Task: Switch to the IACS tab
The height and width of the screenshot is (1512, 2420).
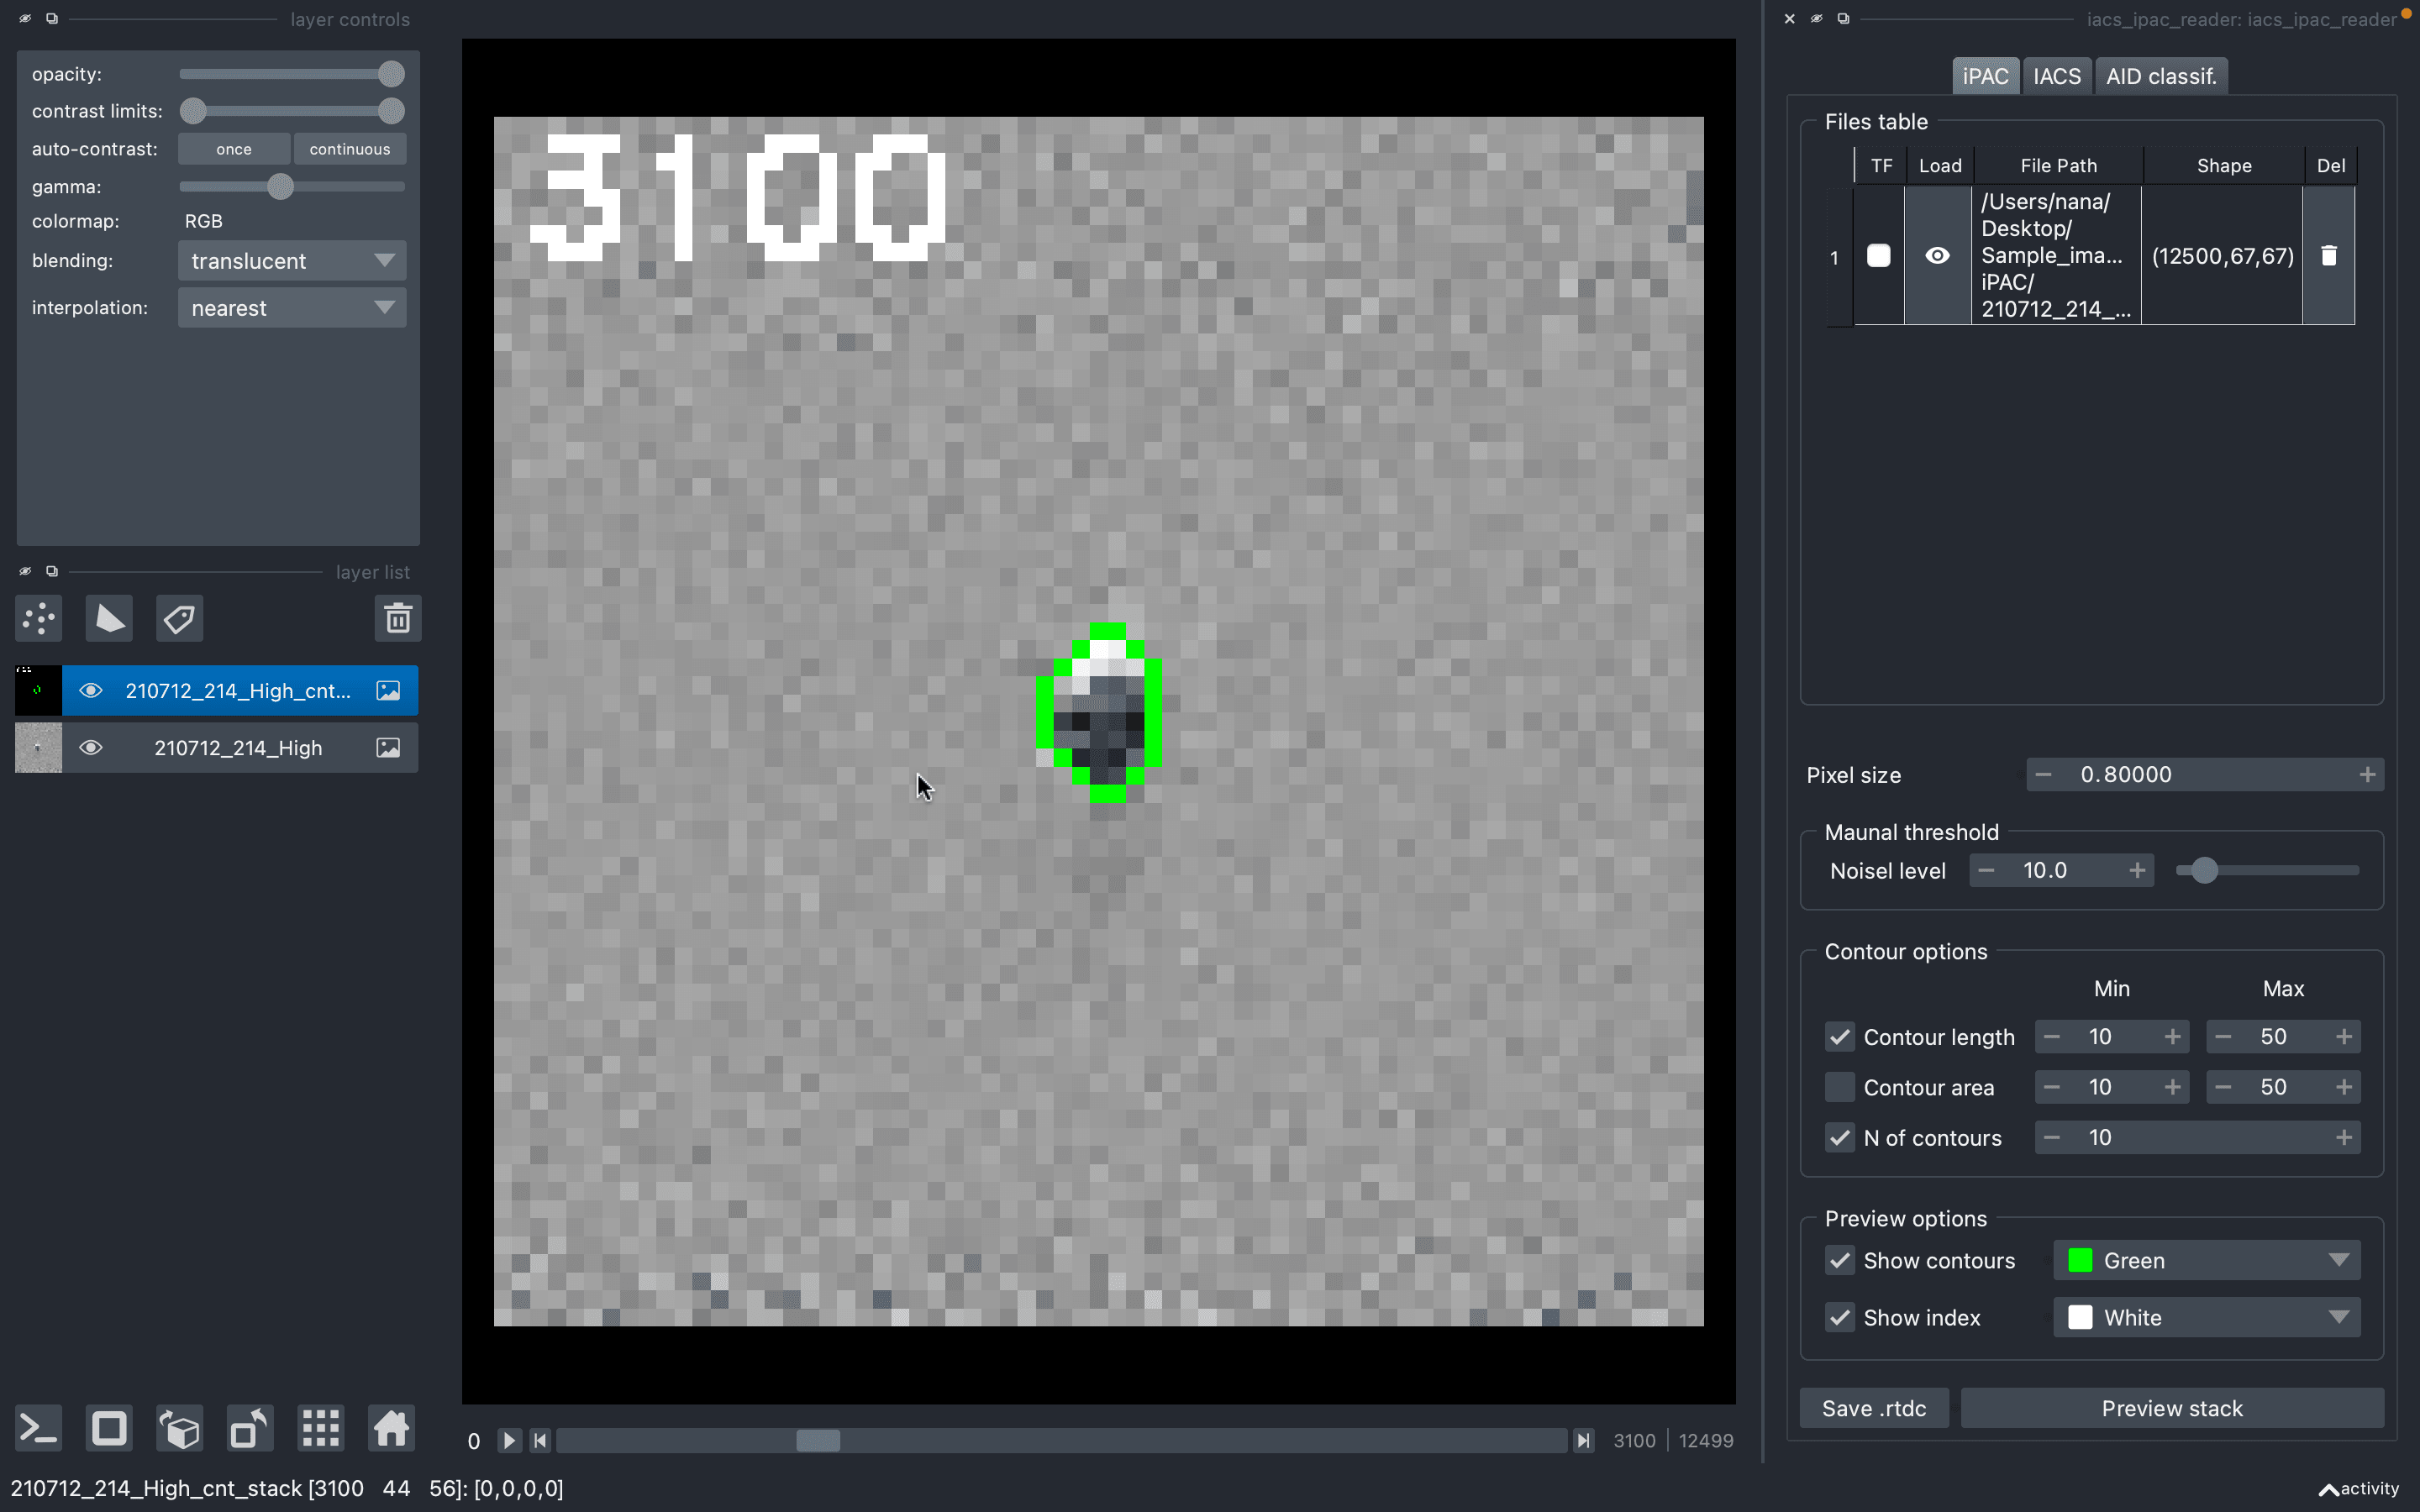Action: pyautogui.click(x=2056, y=76)
